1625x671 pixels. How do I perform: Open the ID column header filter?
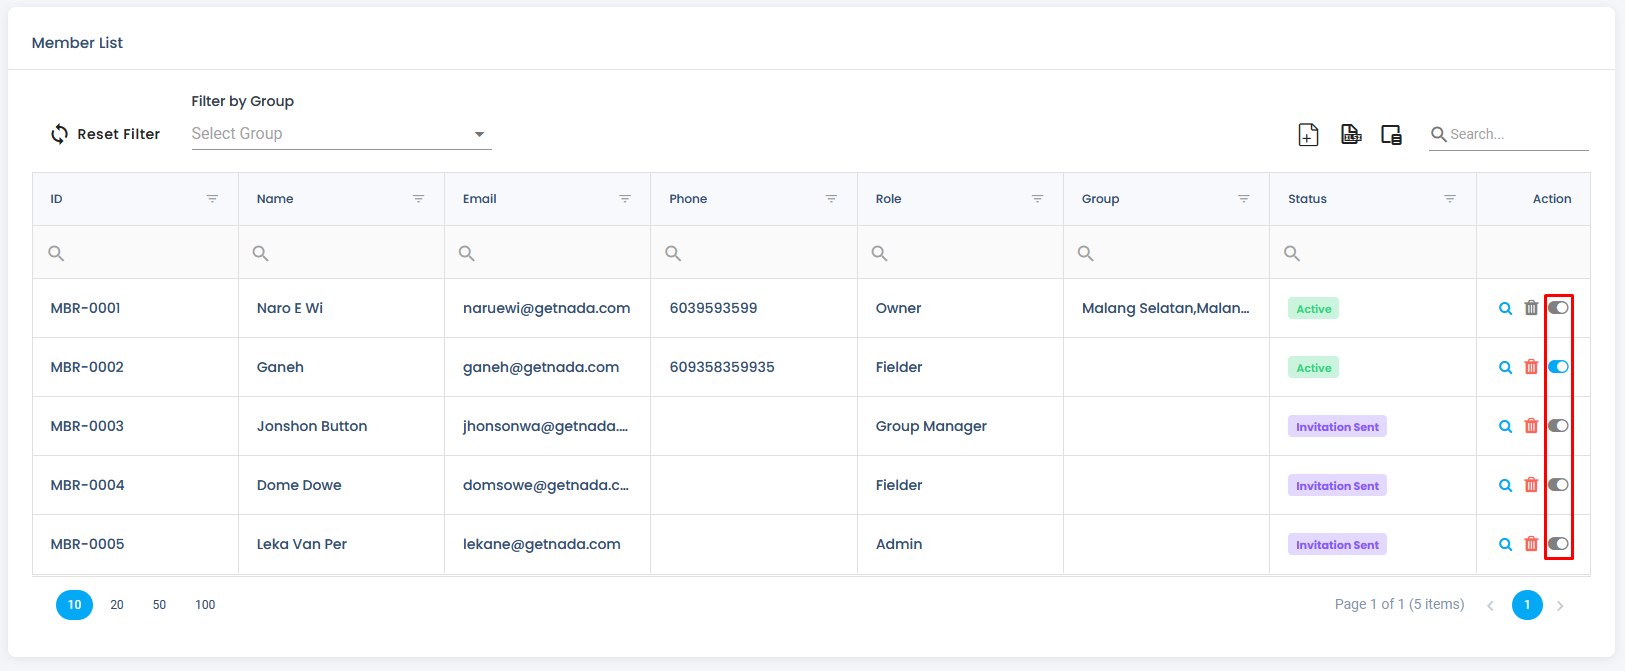(212, 199)
